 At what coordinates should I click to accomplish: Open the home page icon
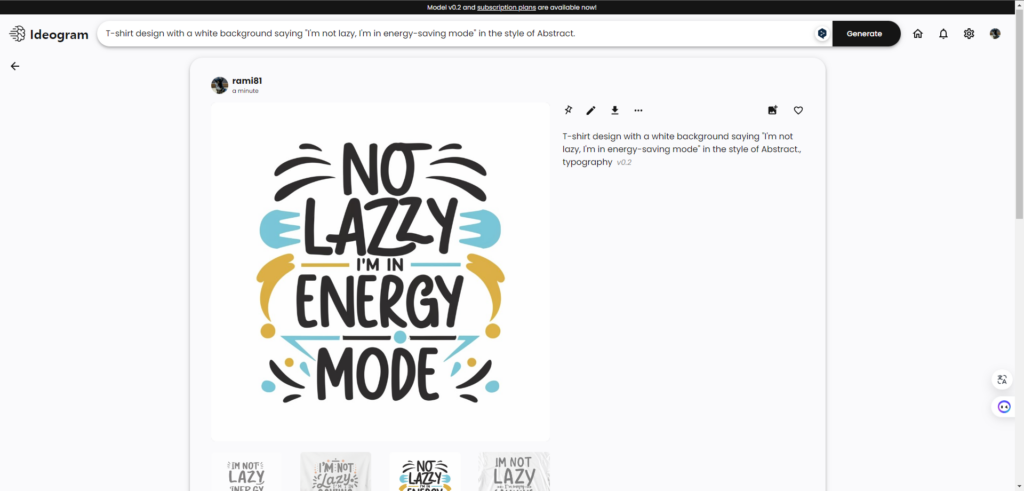[918, 34]
